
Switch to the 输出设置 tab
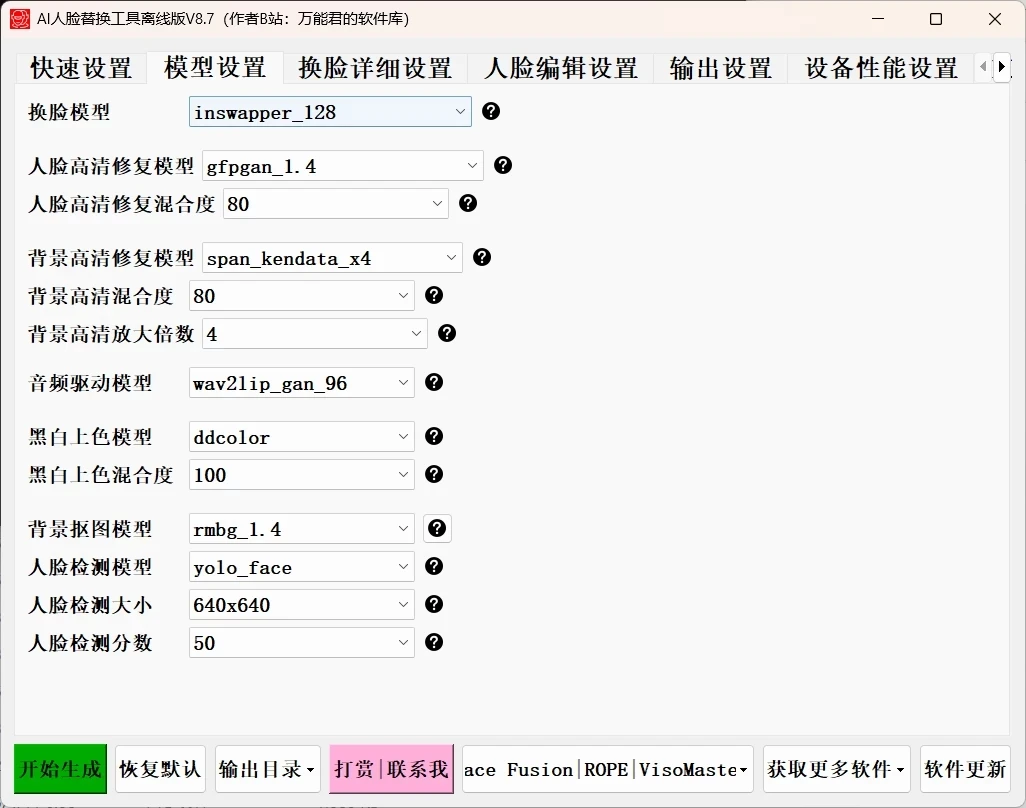[x=719, y=68]
